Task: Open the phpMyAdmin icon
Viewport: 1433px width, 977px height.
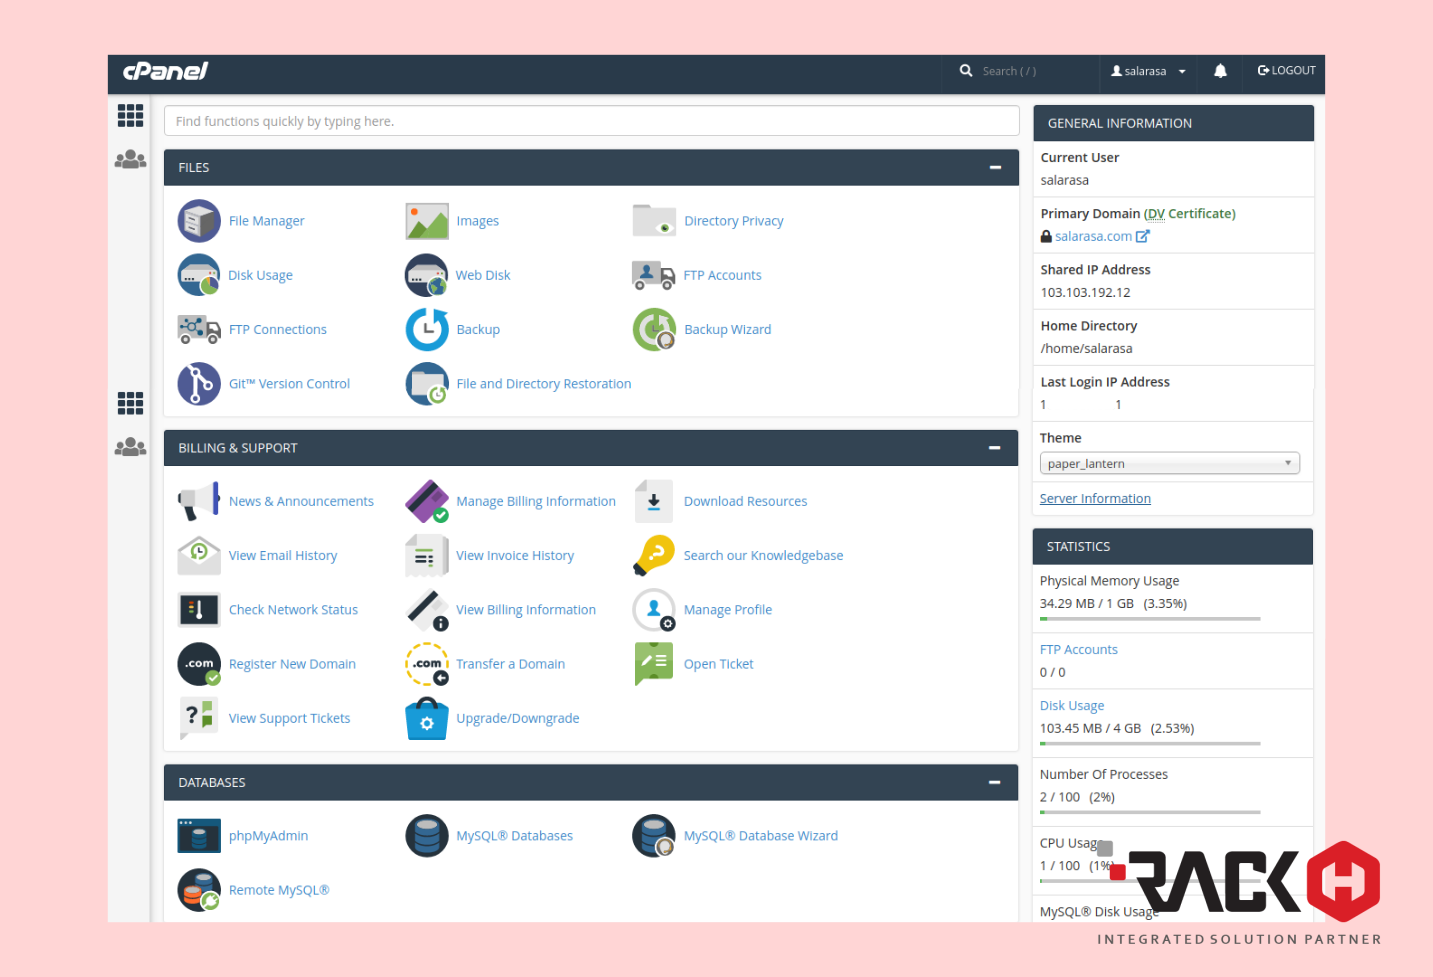Action: tap(199, 835)
